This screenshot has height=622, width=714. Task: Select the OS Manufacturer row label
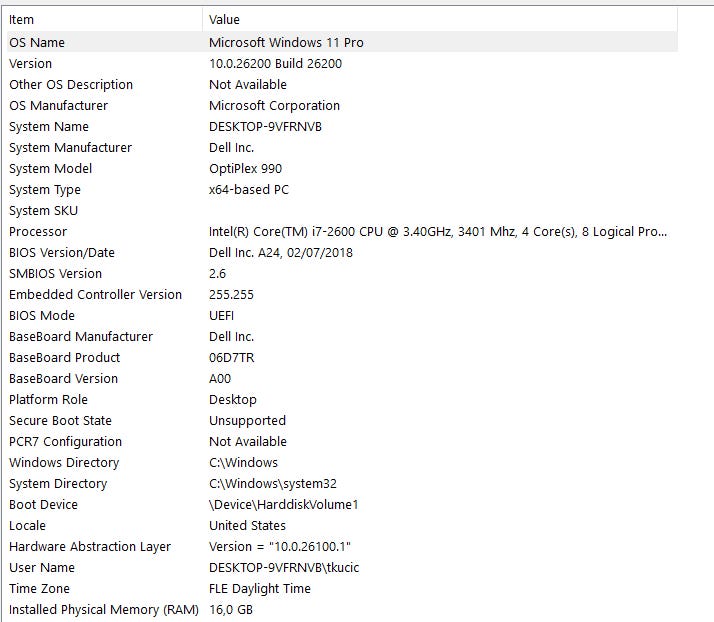pyautogui.click(x=58, y=106)
